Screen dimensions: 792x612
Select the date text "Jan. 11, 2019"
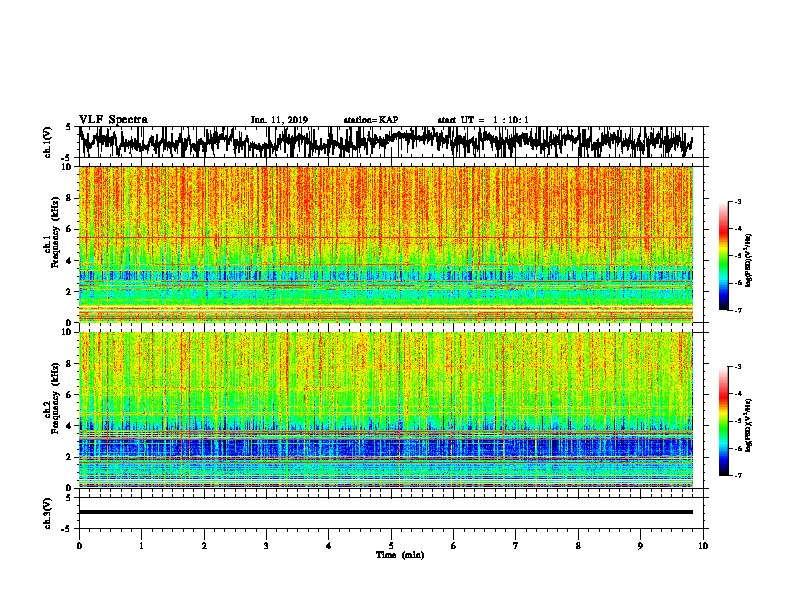[279, 120]
